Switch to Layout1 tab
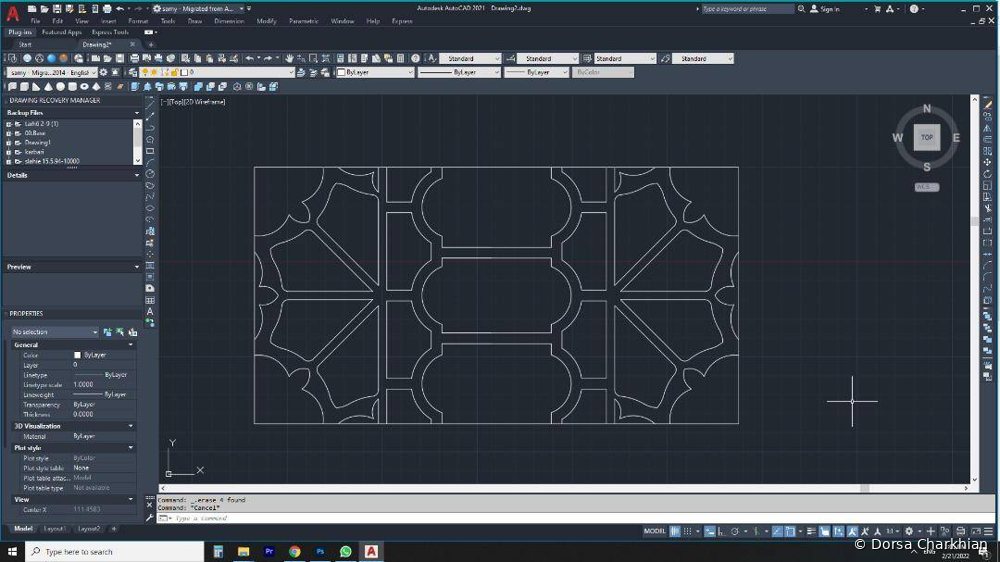 coord(54,529)
